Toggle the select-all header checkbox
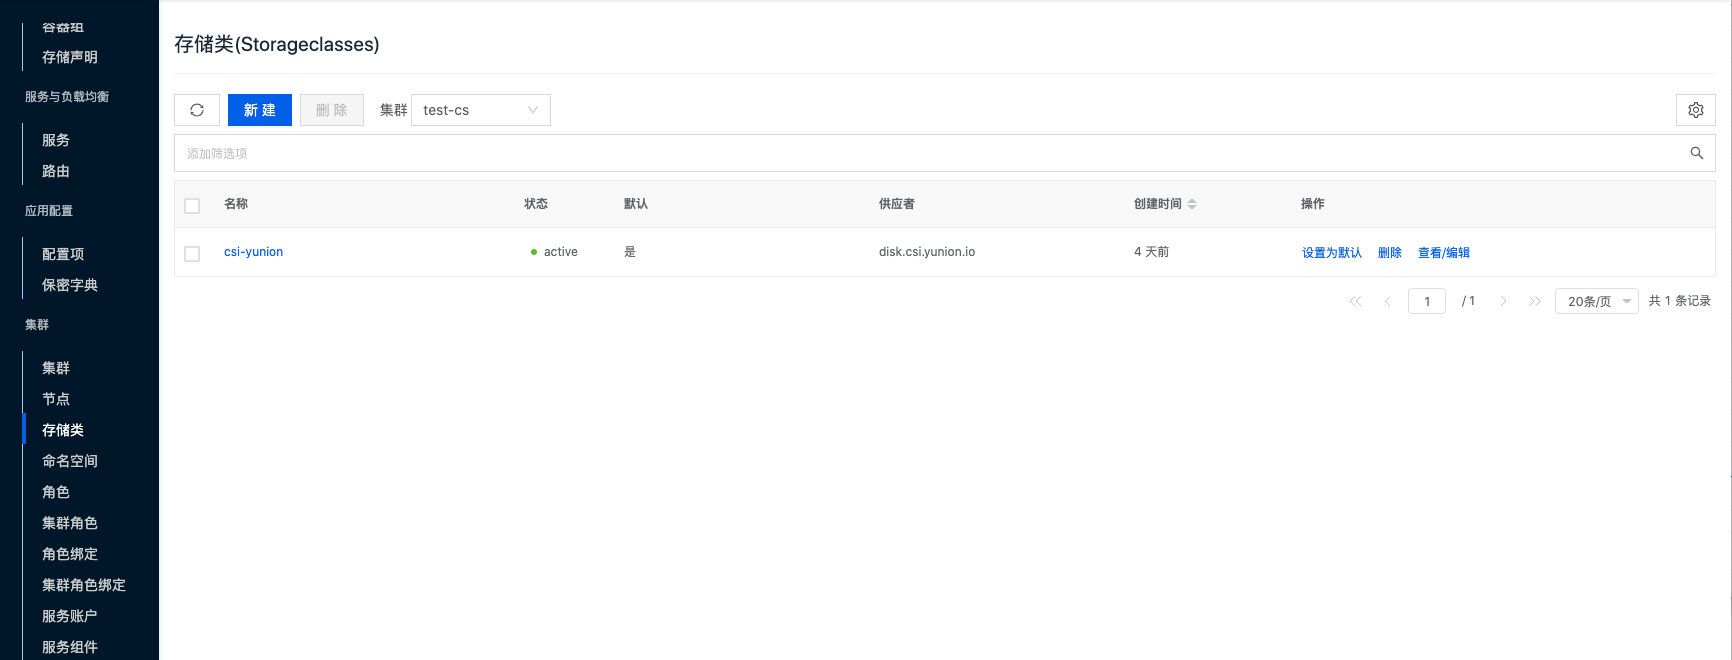The height and width of the screenshot is (660, 1732). [192, 205]
